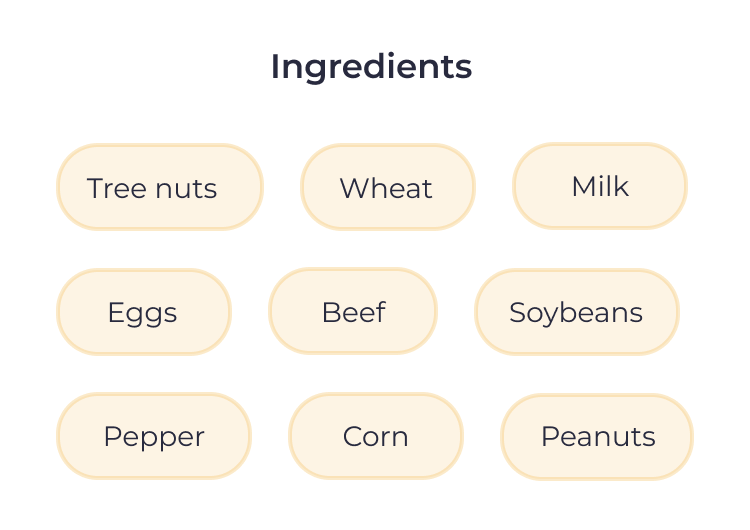Toggle the Beef ingredient option

(x=353, y=311)
